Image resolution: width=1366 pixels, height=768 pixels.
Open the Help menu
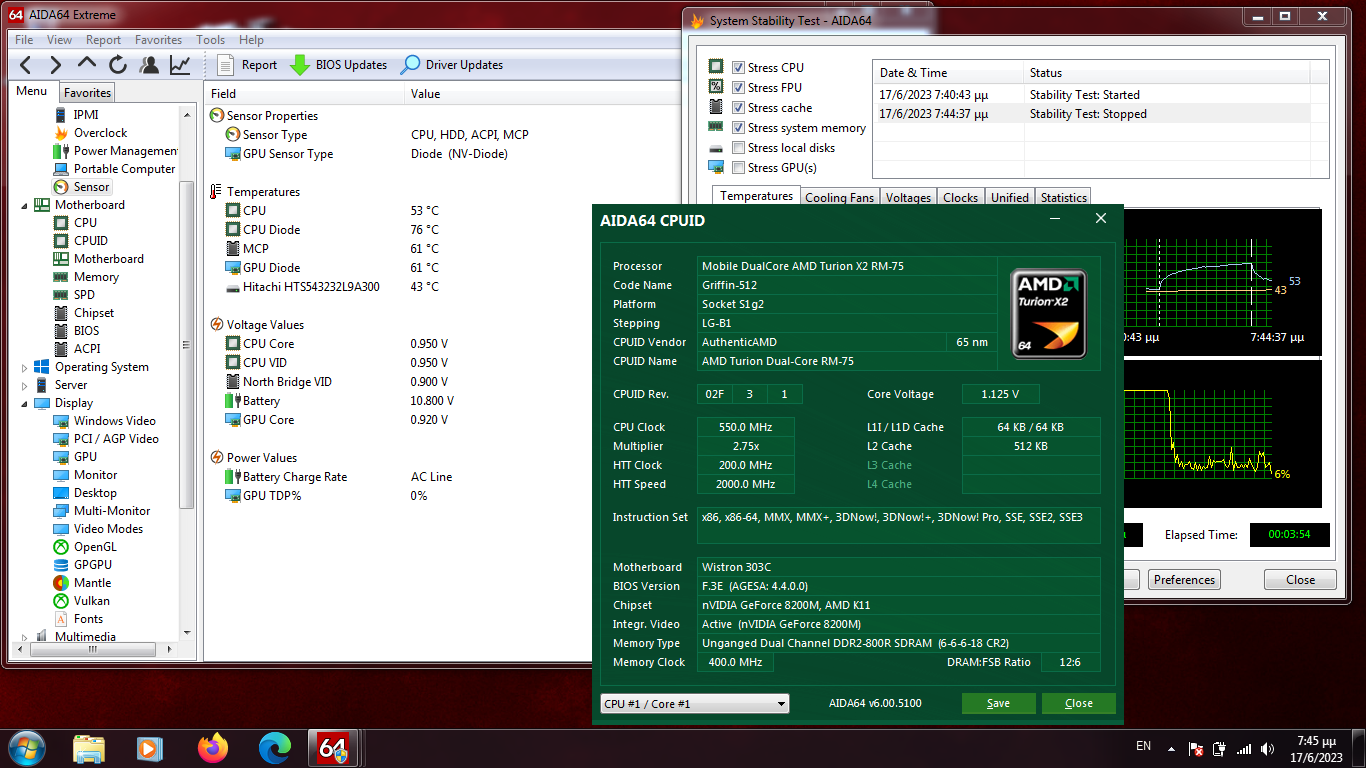251,40
